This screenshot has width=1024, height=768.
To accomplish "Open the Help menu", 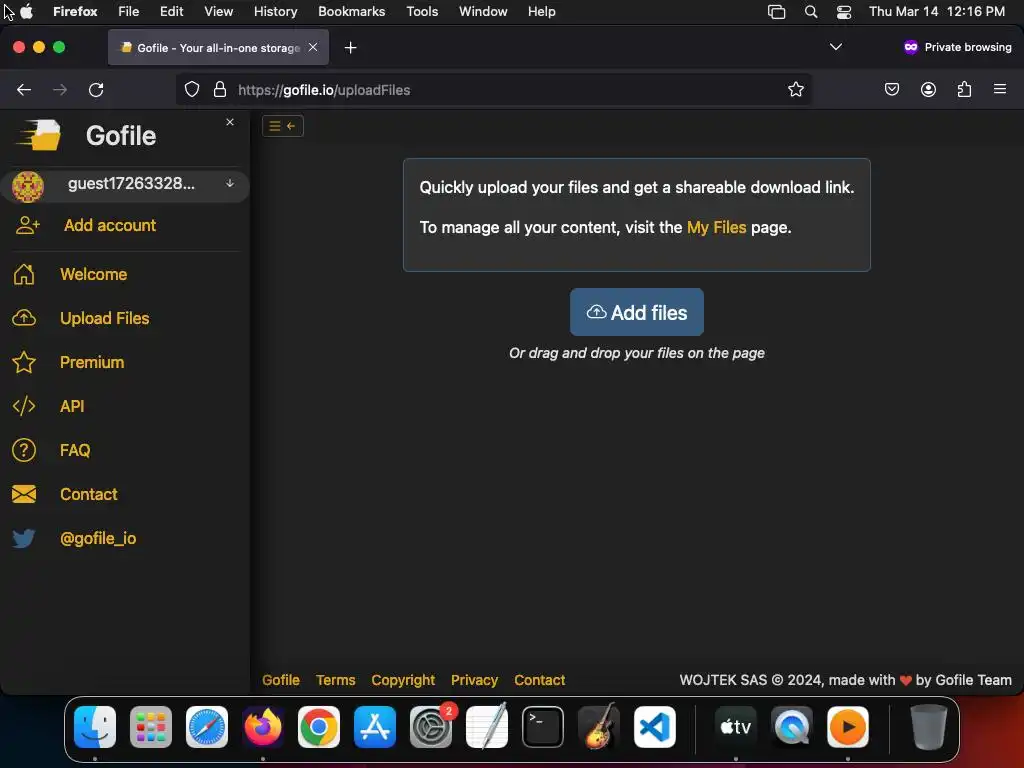I will [542, 12].
